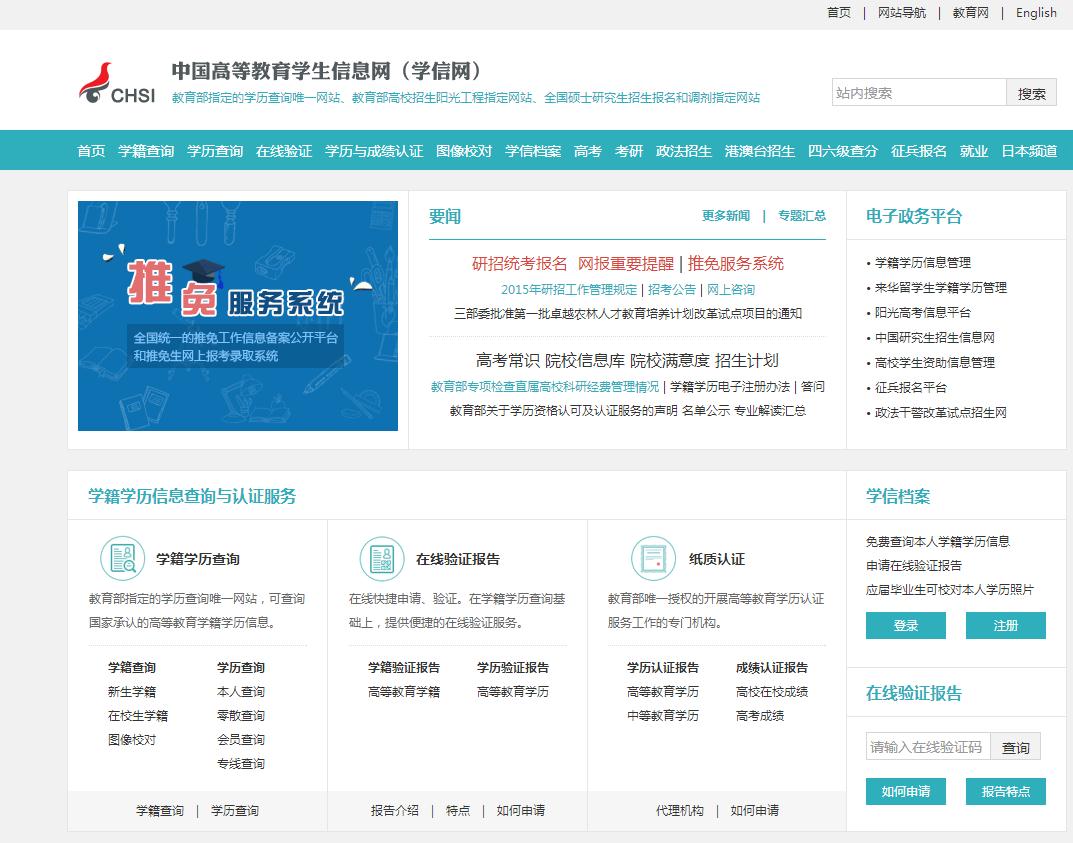The height and width of the screenshot is (843, 1073).
Task: Click the 搜索 search button
Action: (1031, 92)
